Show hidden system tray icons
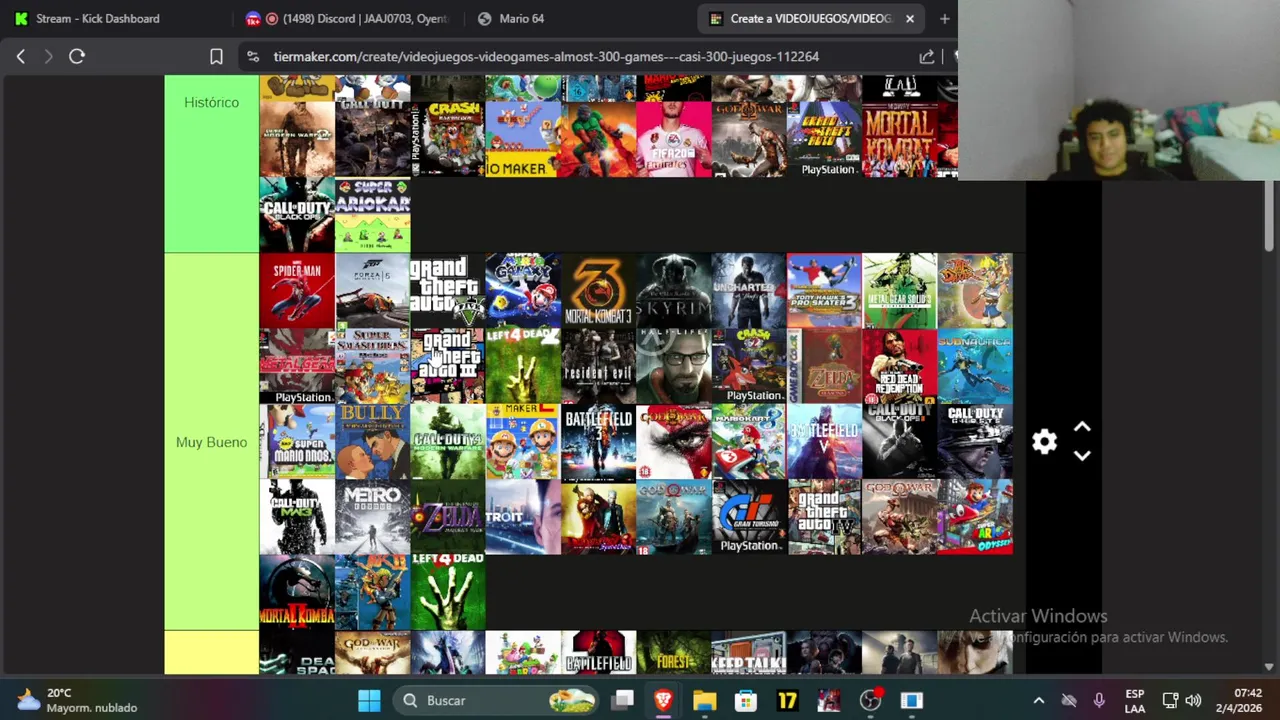The height and width of the screenshot is (720, 1280). coord(1038,700)
